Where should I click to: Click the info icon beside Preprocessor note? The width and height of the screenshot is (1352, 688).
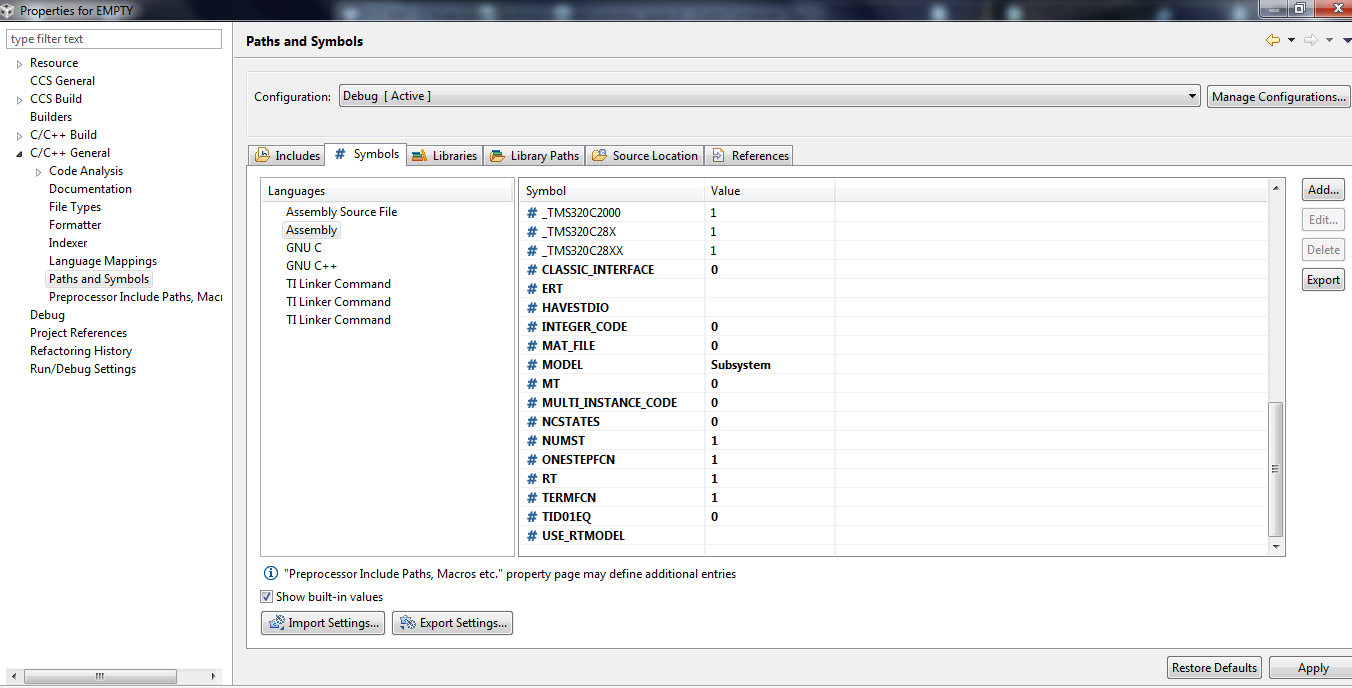tap(270, 574)
